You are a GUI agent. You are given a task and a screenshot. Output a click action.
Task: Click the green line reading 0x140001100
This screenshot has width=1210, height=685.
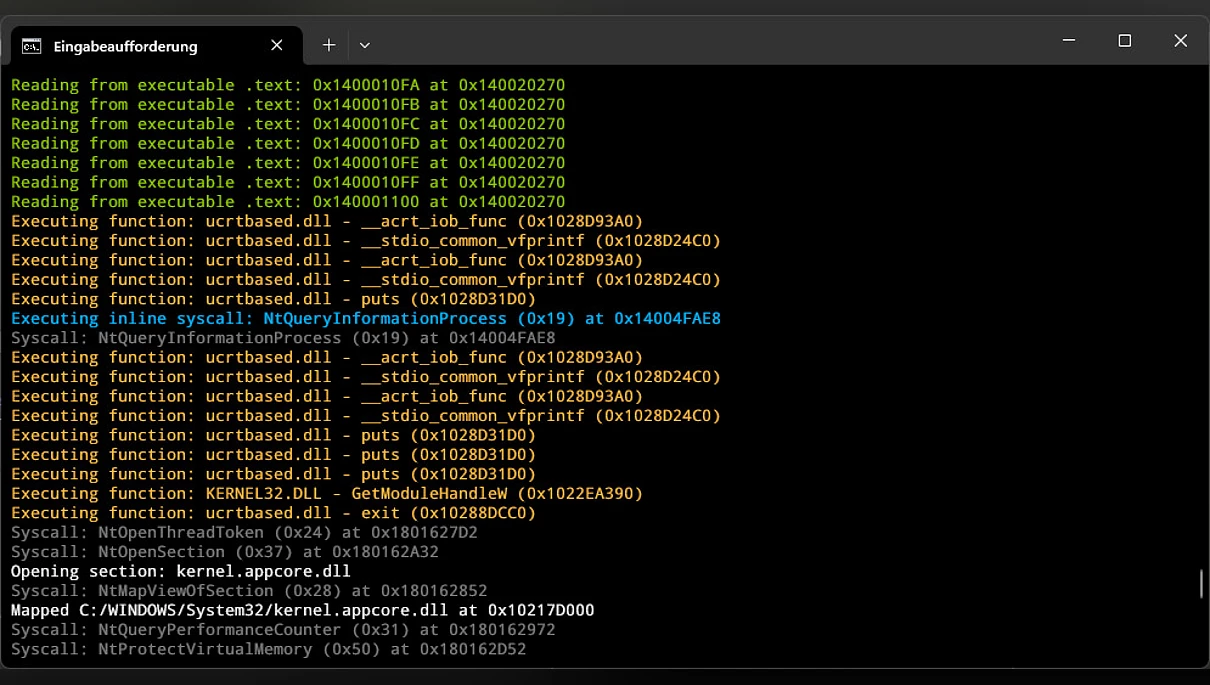click(288, 202)
